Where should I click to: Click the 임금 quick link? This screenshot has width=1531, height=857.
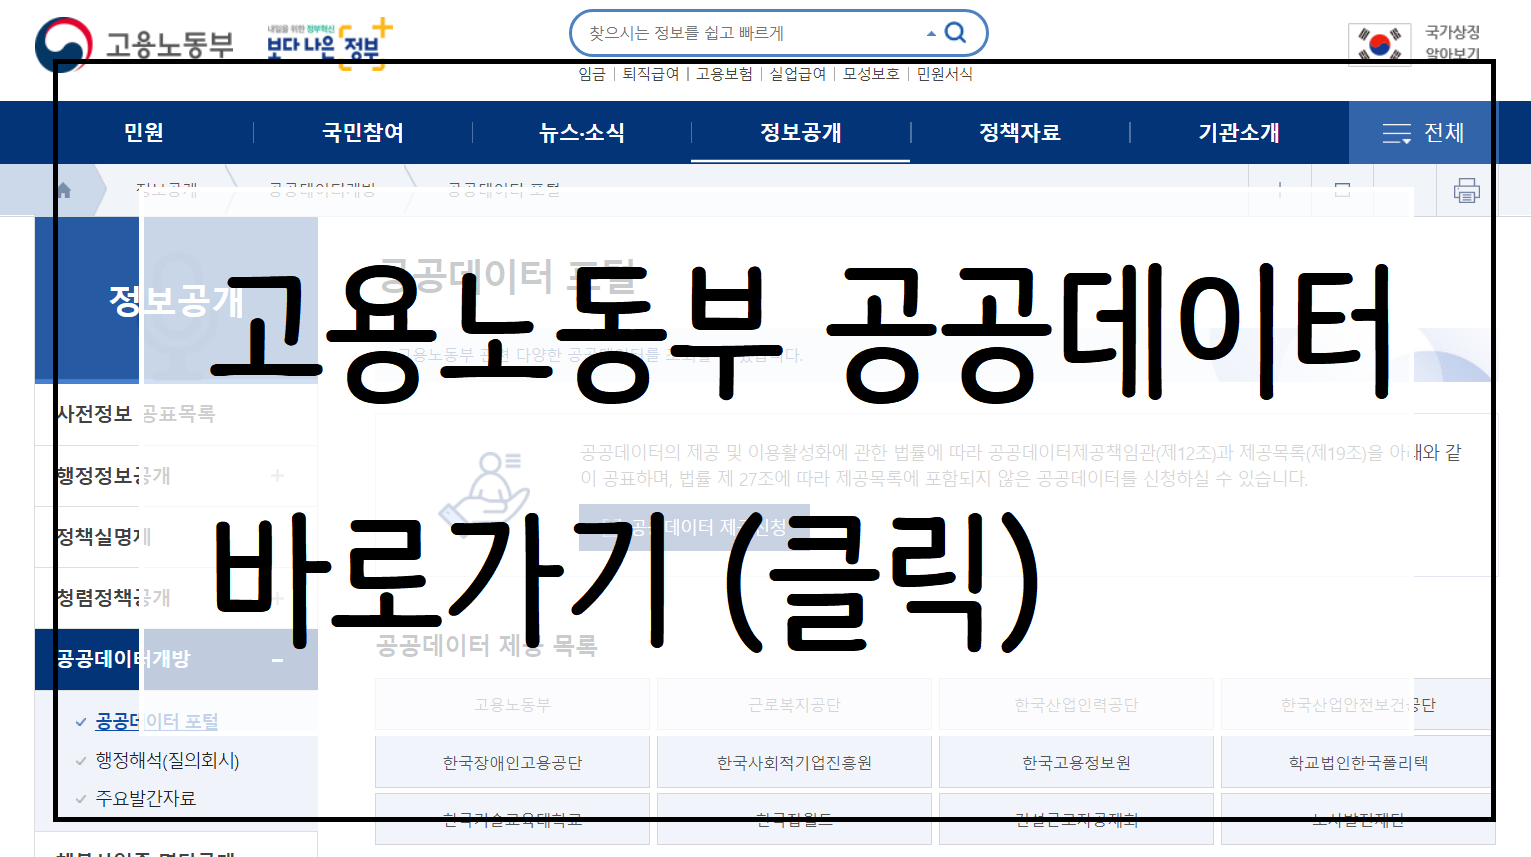[x=592, y=73]
